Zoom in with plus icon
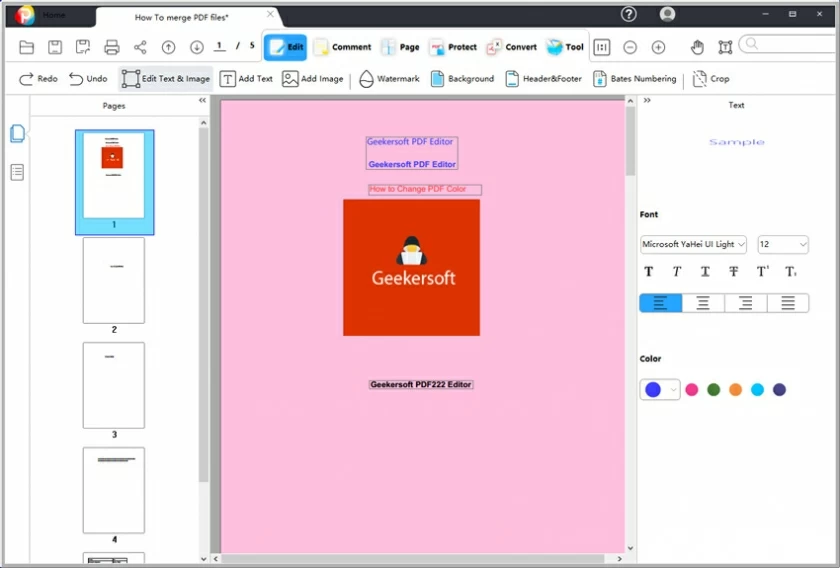Image resolution: width=840 pixels, height=568 pixels. pyautogui.click(x=658, y=47)
